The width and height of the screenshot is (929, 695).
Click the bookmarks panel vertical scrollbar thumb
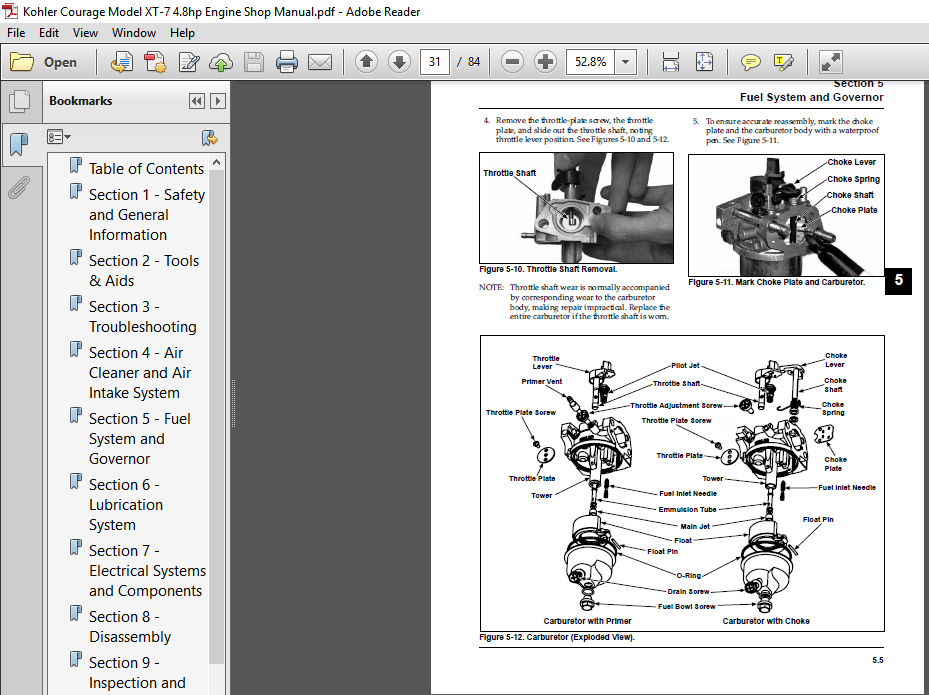[217, 418]
